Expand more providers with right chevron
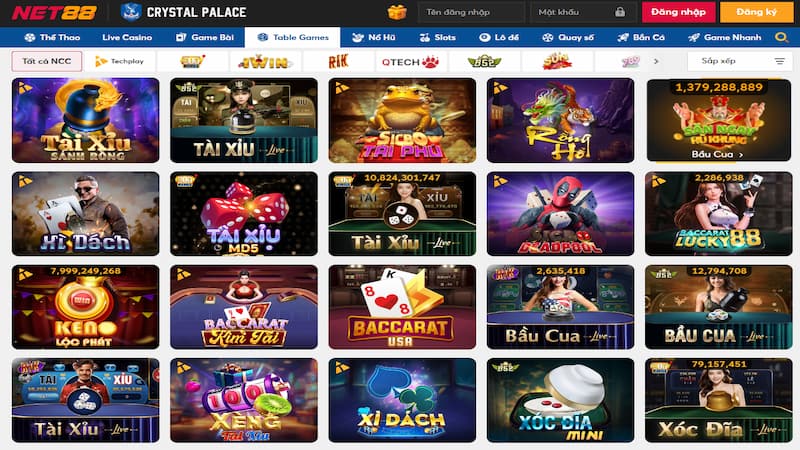The image size is (800, 450). tap(656, 61)
